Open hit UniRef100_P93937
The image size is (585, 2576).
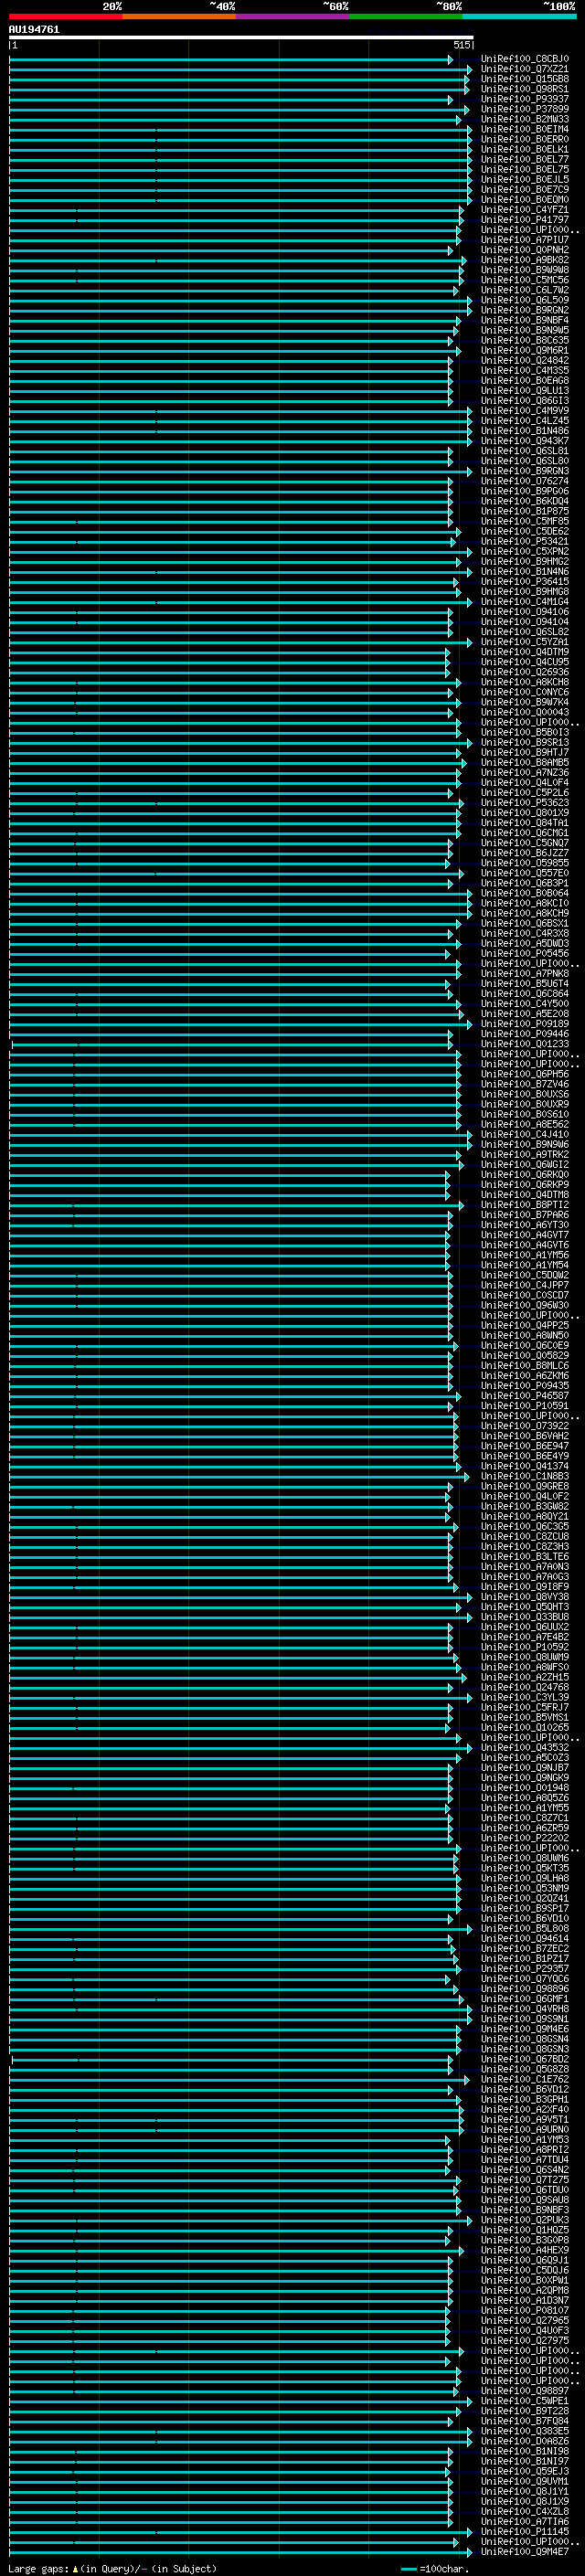[x=525, y=99]
